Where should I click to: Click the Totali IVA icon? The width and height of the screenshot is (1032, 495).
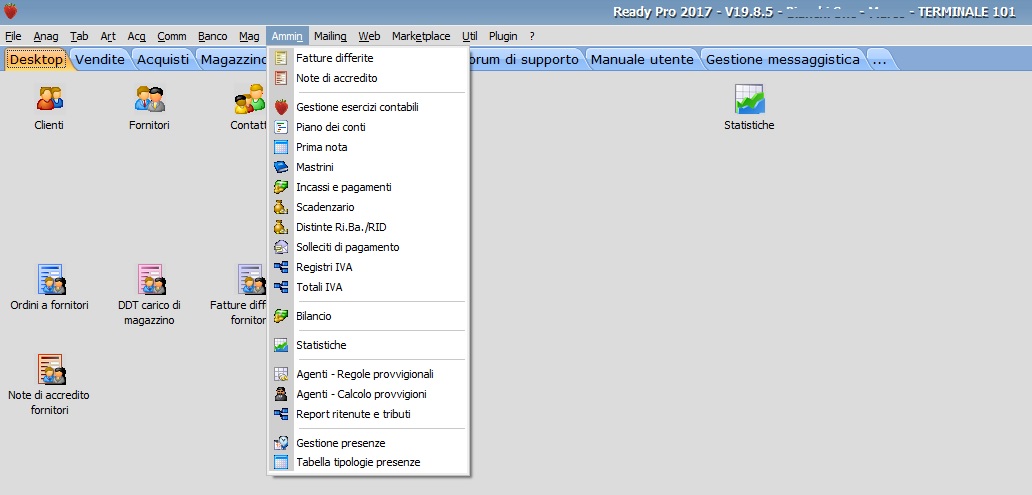tap(281, 287)
